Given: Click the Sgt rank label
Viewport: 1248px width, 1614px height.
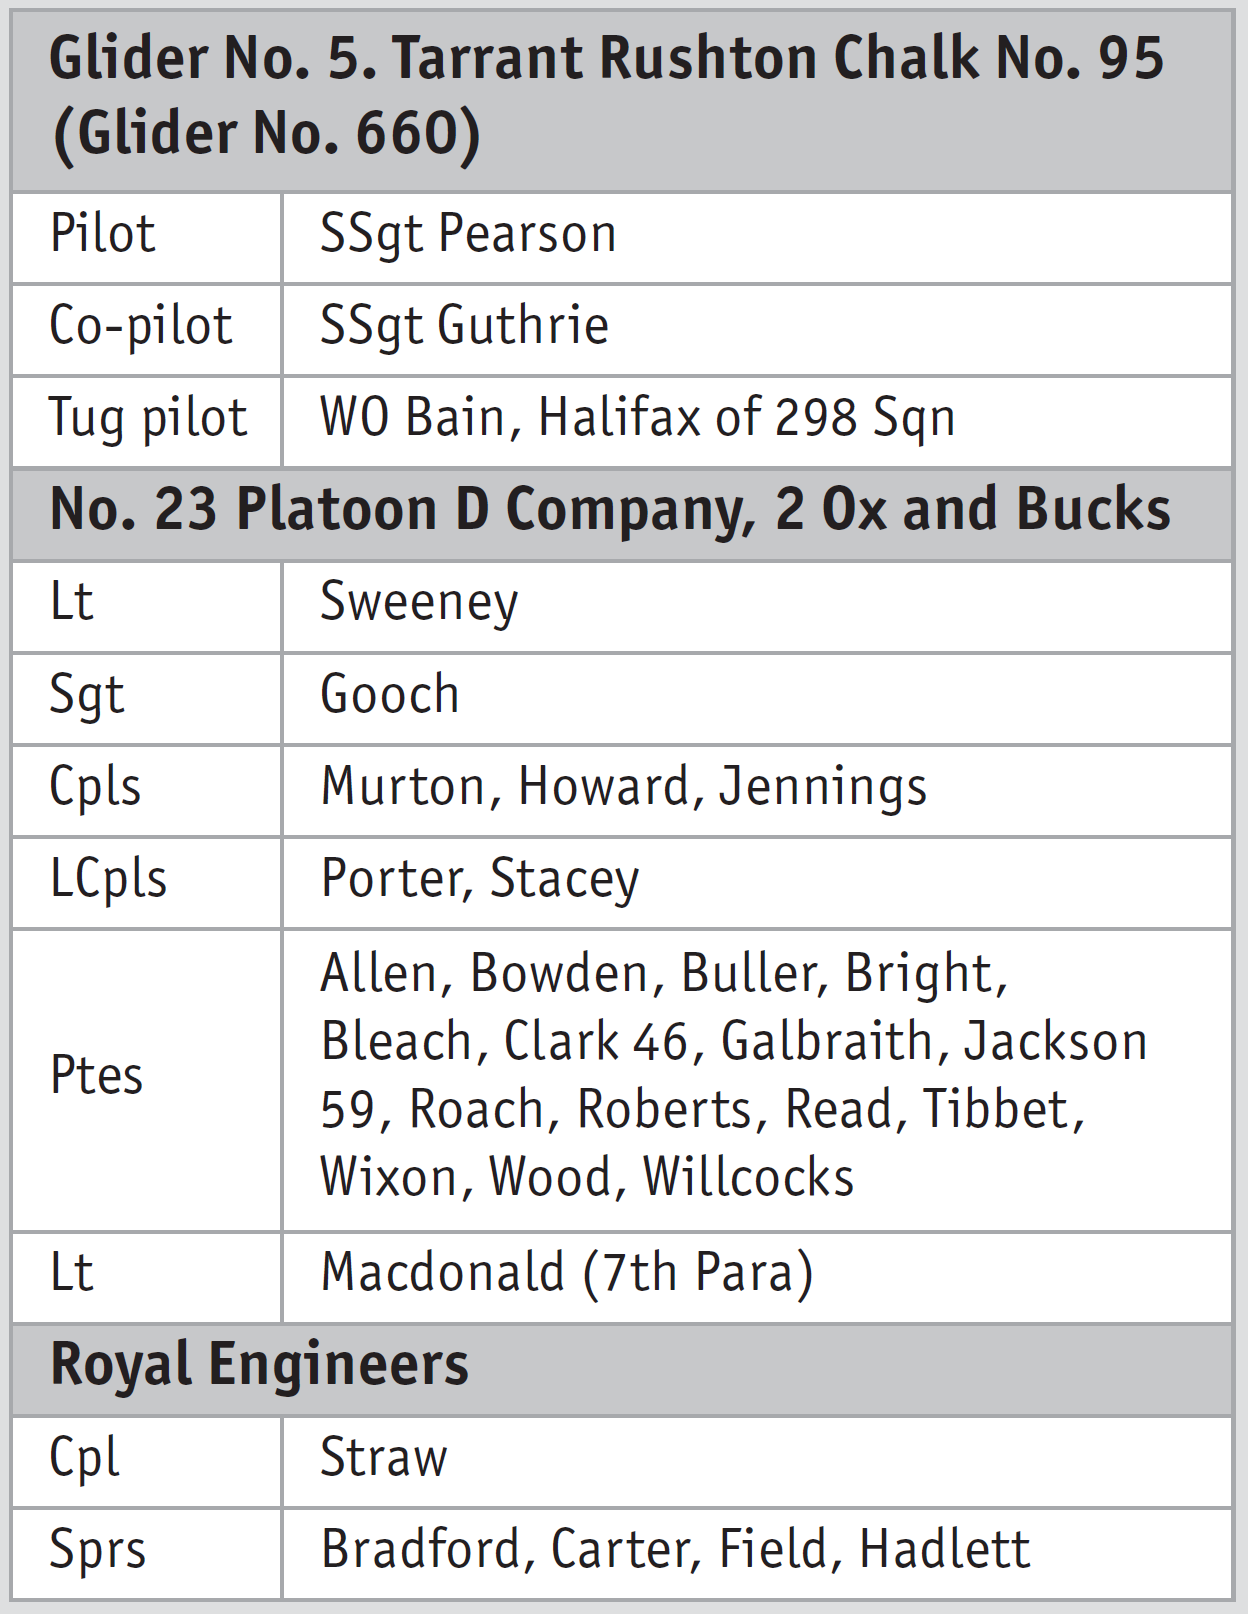Looking at the screenshot, I should tap(87, 696).
